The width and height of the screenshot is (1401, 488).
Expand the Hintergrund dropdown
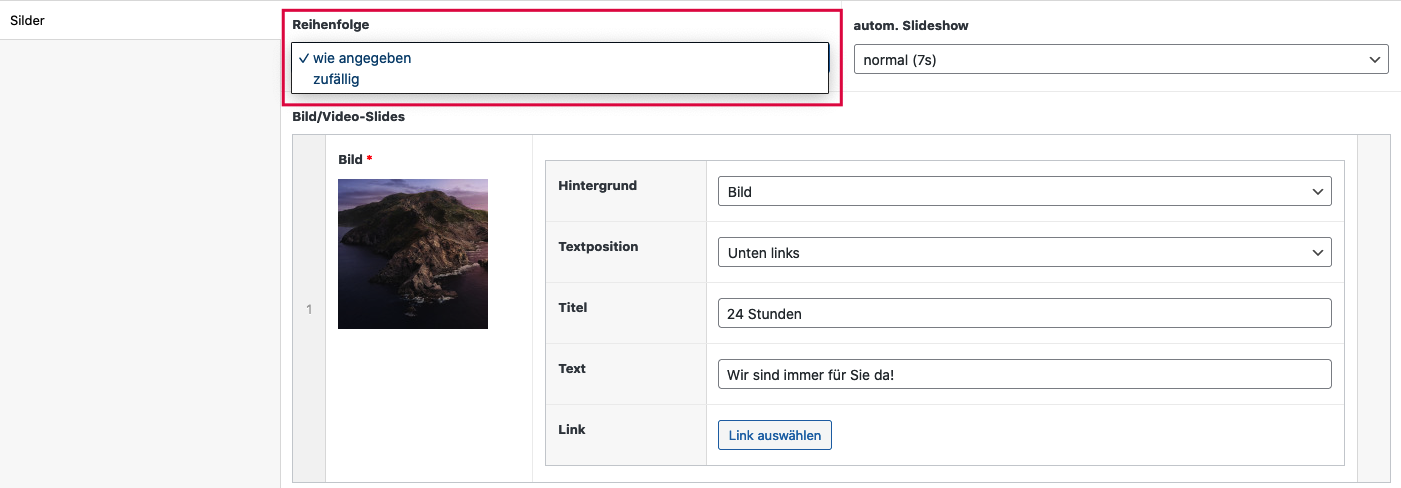click(1024, 191)
